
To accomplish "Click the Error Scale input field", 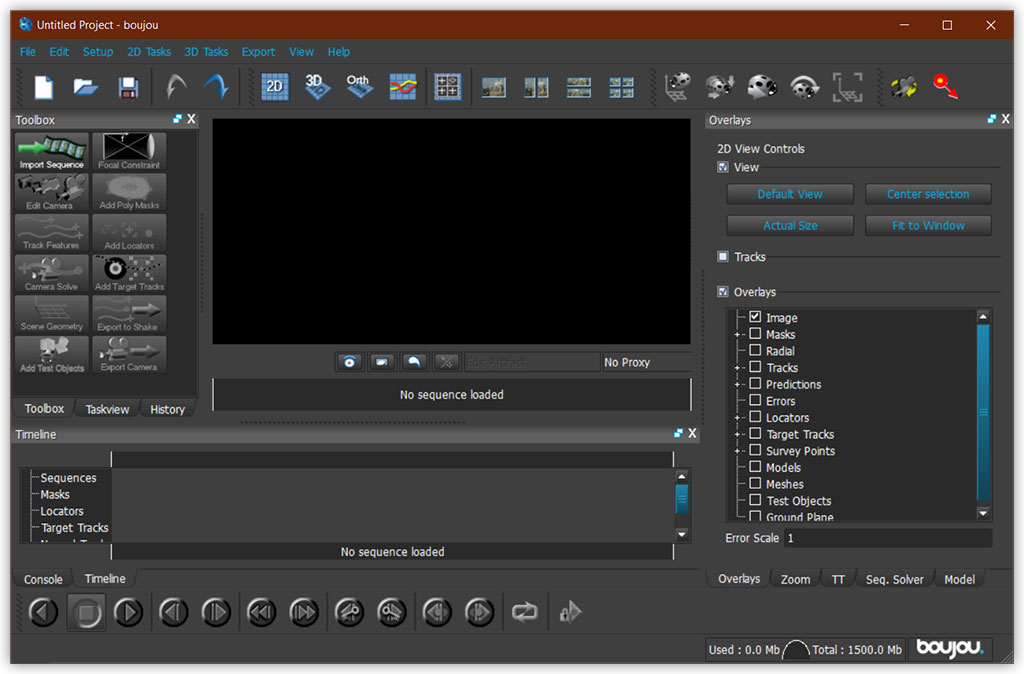I will click(x=887, y=538).
